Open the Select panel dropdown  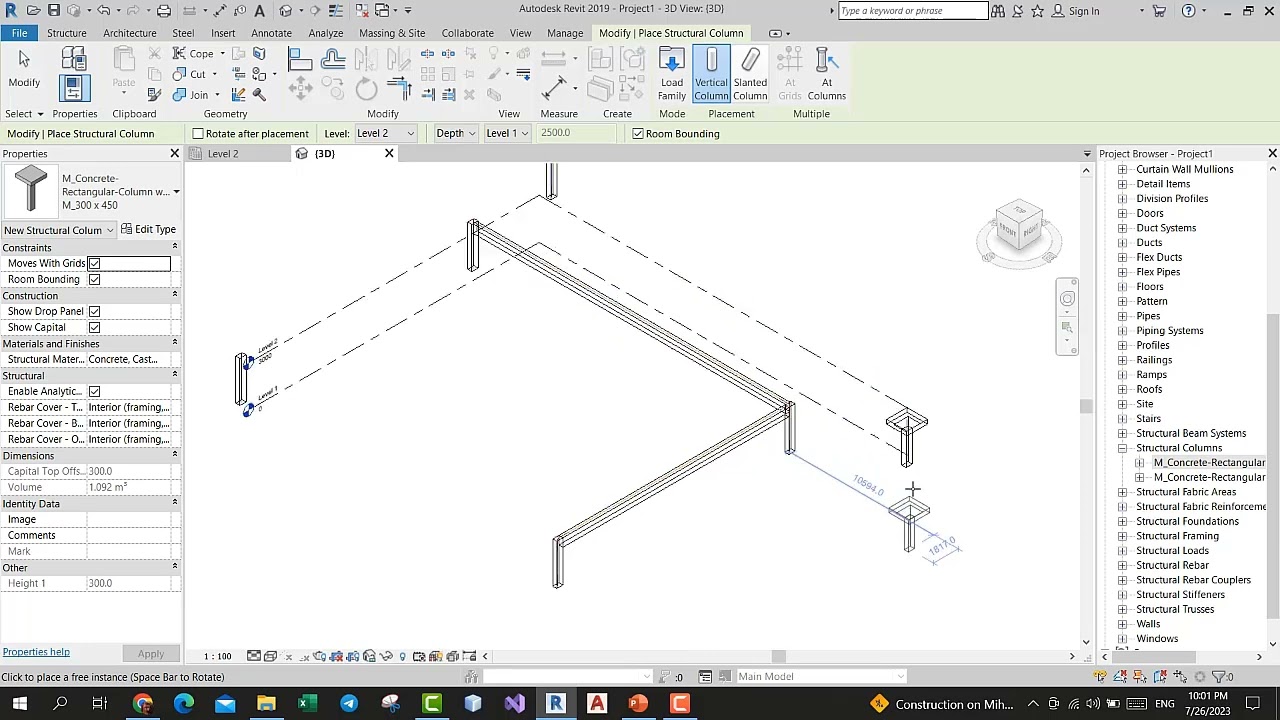[x=24, y=114]
